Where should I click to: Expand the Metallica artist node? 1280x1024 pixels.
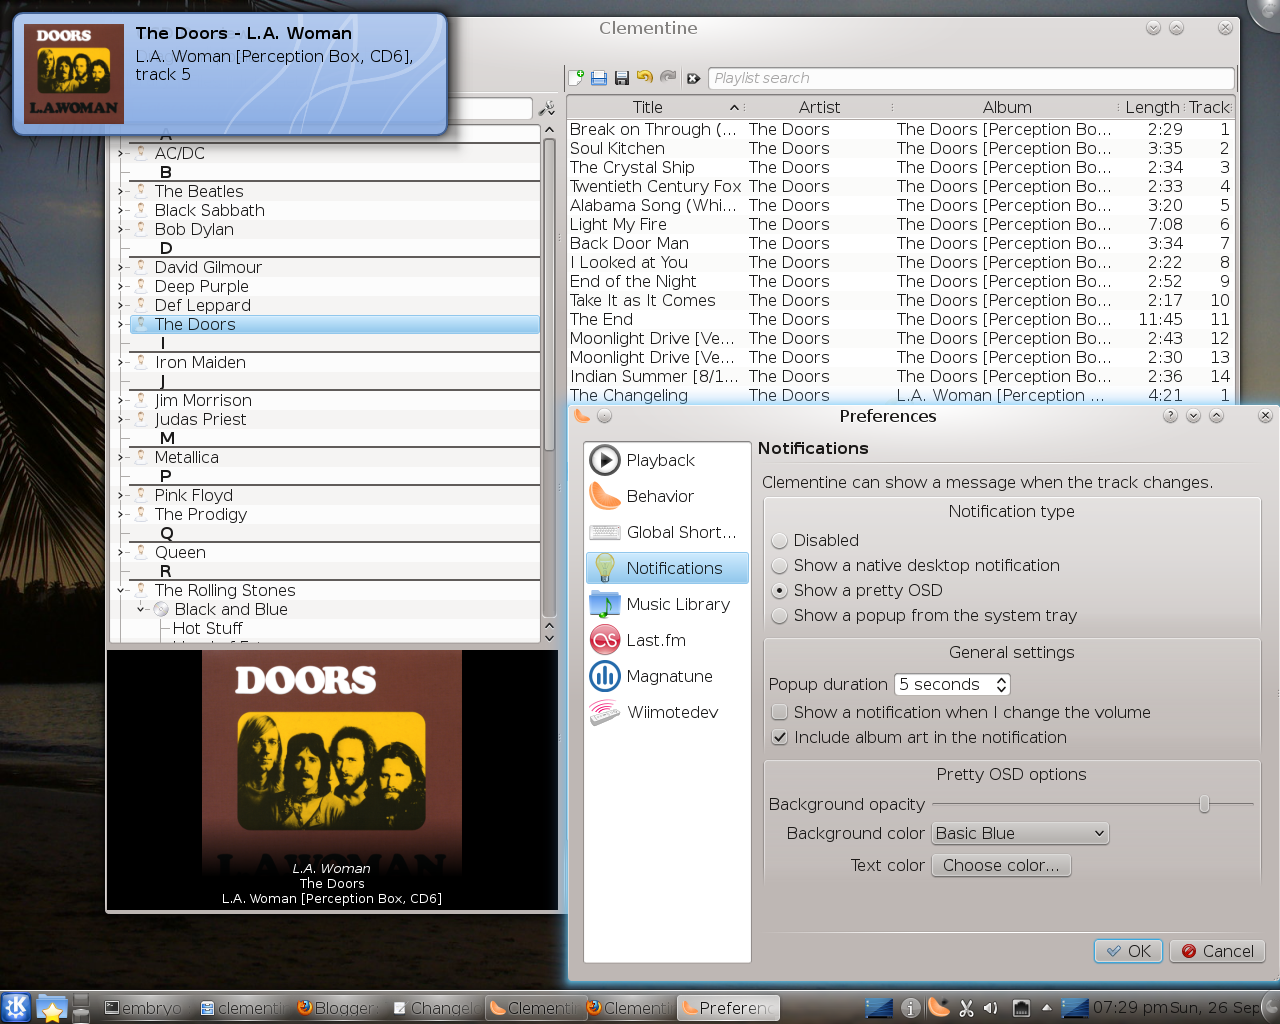pos(120,457)
